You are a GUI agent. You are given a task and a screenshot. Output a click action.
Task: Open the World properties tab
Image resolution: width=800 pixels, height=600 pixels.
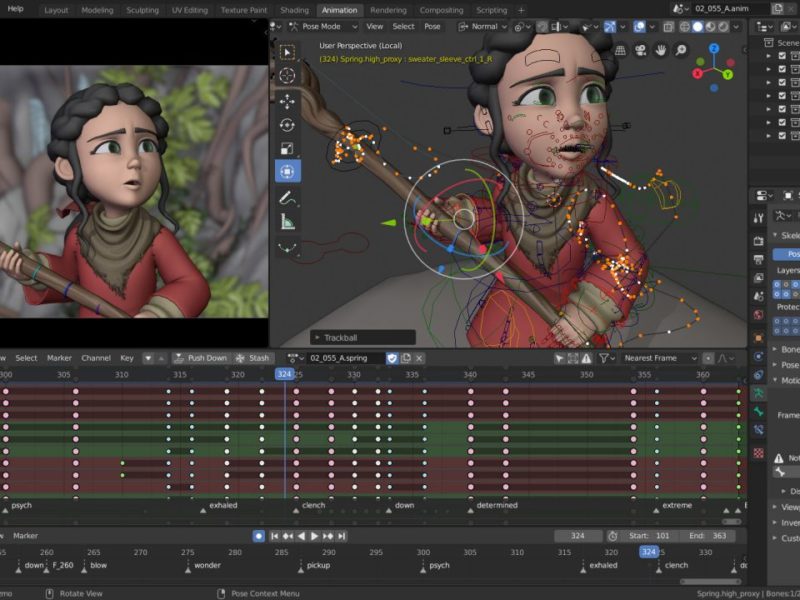[x=759, y=314]
